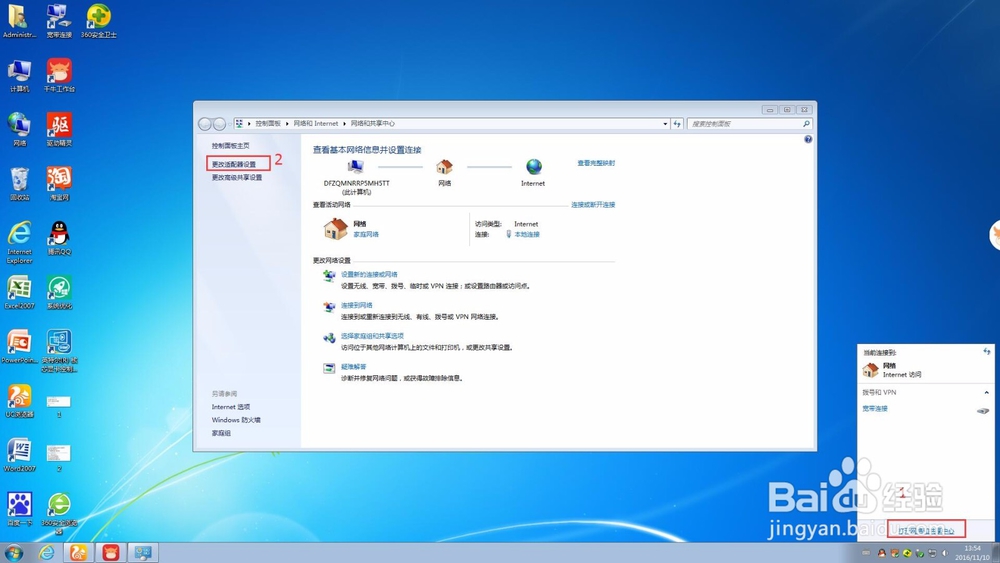Viewport: 1000px width, 563px height.
Task: Click the computer icon in network map
Action: (x=356, y=167)
